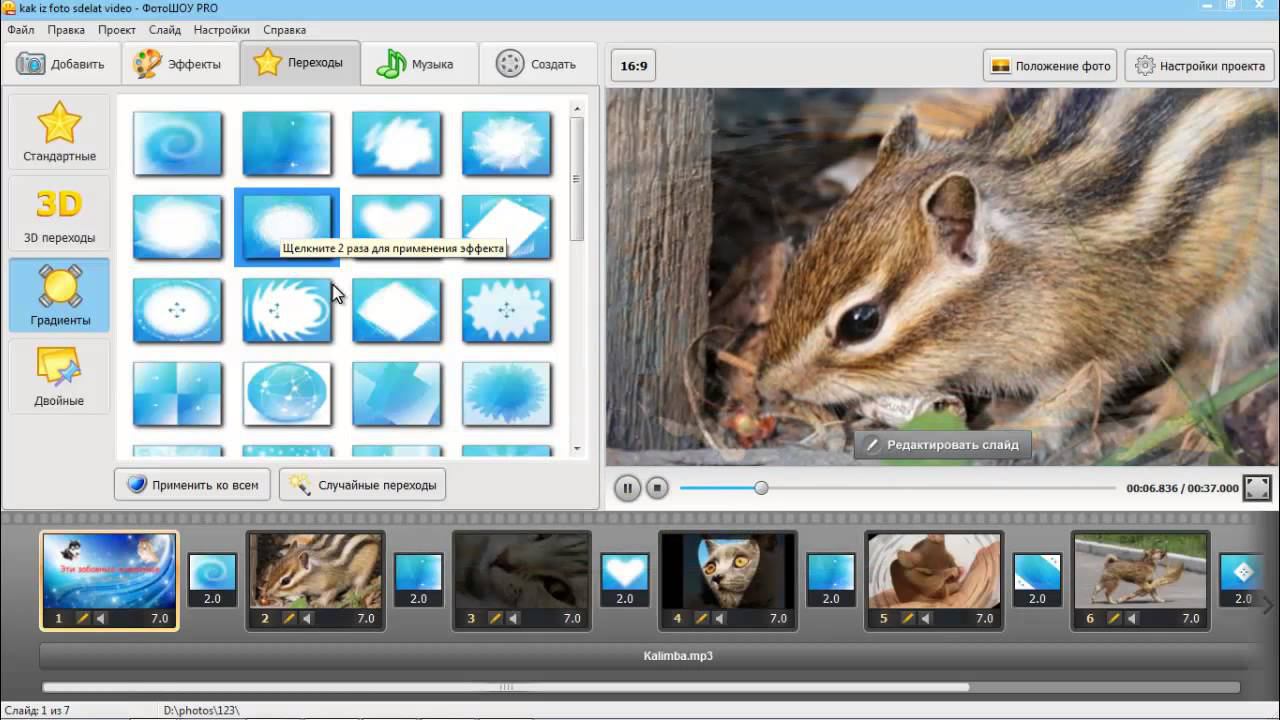Click the preview playback progress slider
The width and height of the screenshot is (1280, 720).
tap(897, 488)
